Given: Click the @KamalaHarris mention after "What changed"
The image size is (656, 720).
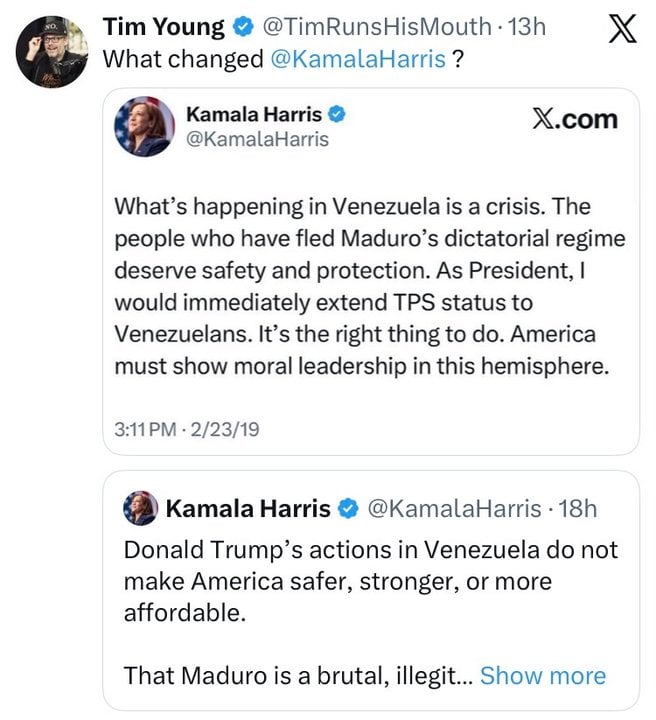Looking at the screenshot, I should pyautogui.click(x=358, y=59).
